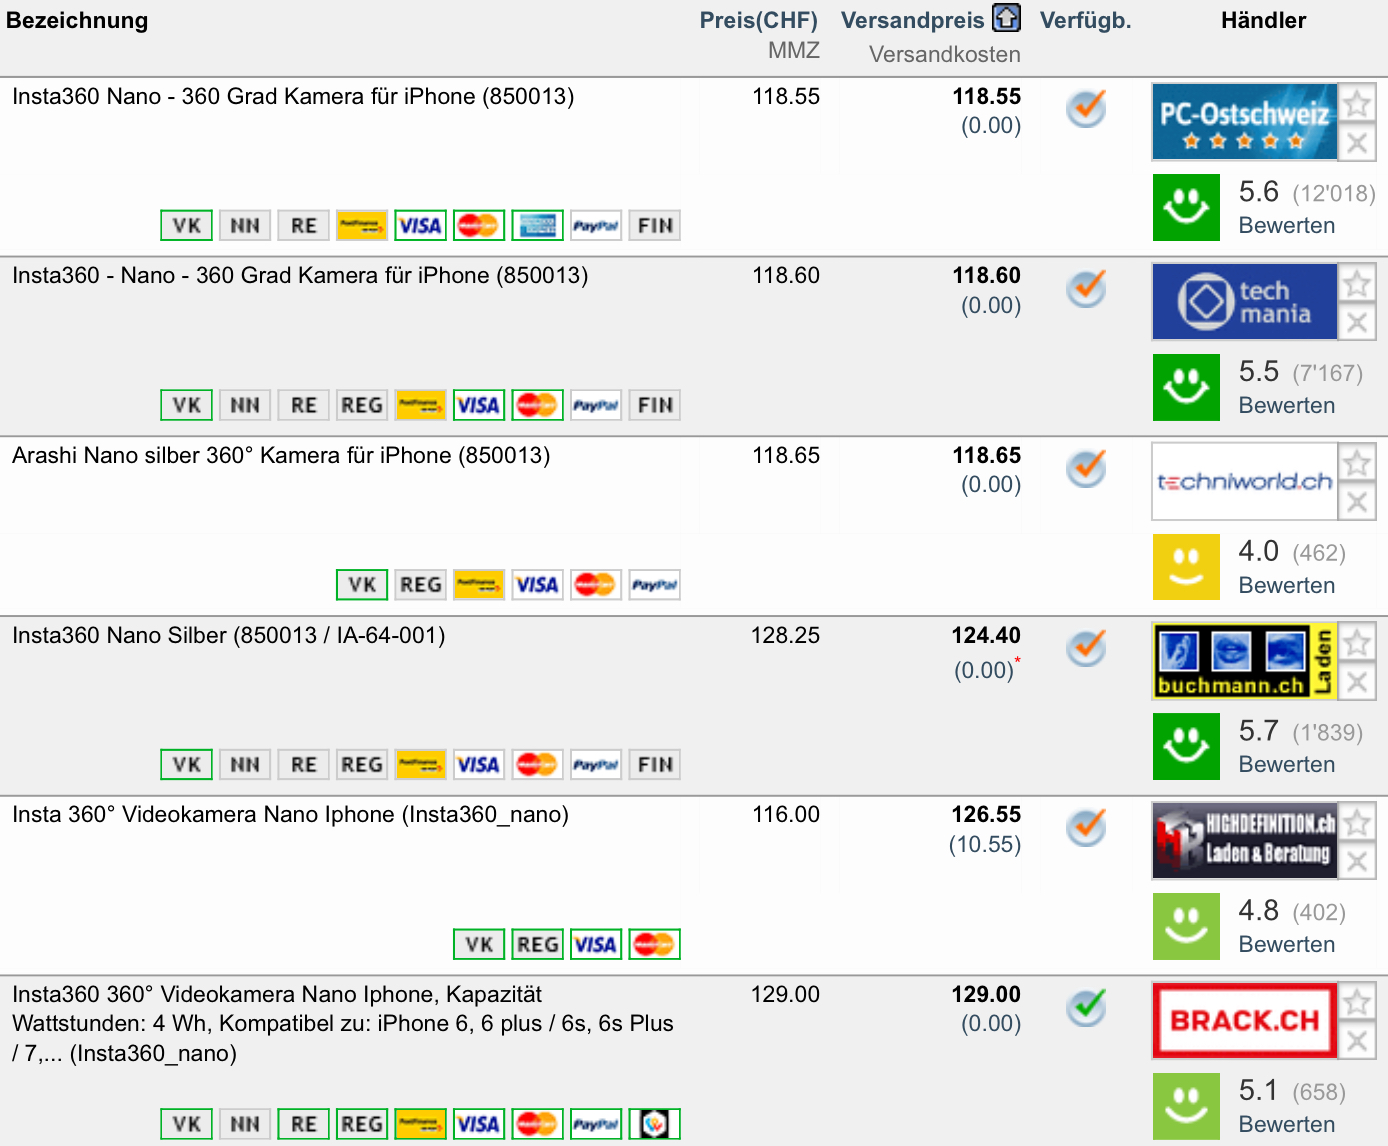Open the techniworld.ch merchant logo
This screenshot has width=1388, height=1146.
[x=1244, y=482]
